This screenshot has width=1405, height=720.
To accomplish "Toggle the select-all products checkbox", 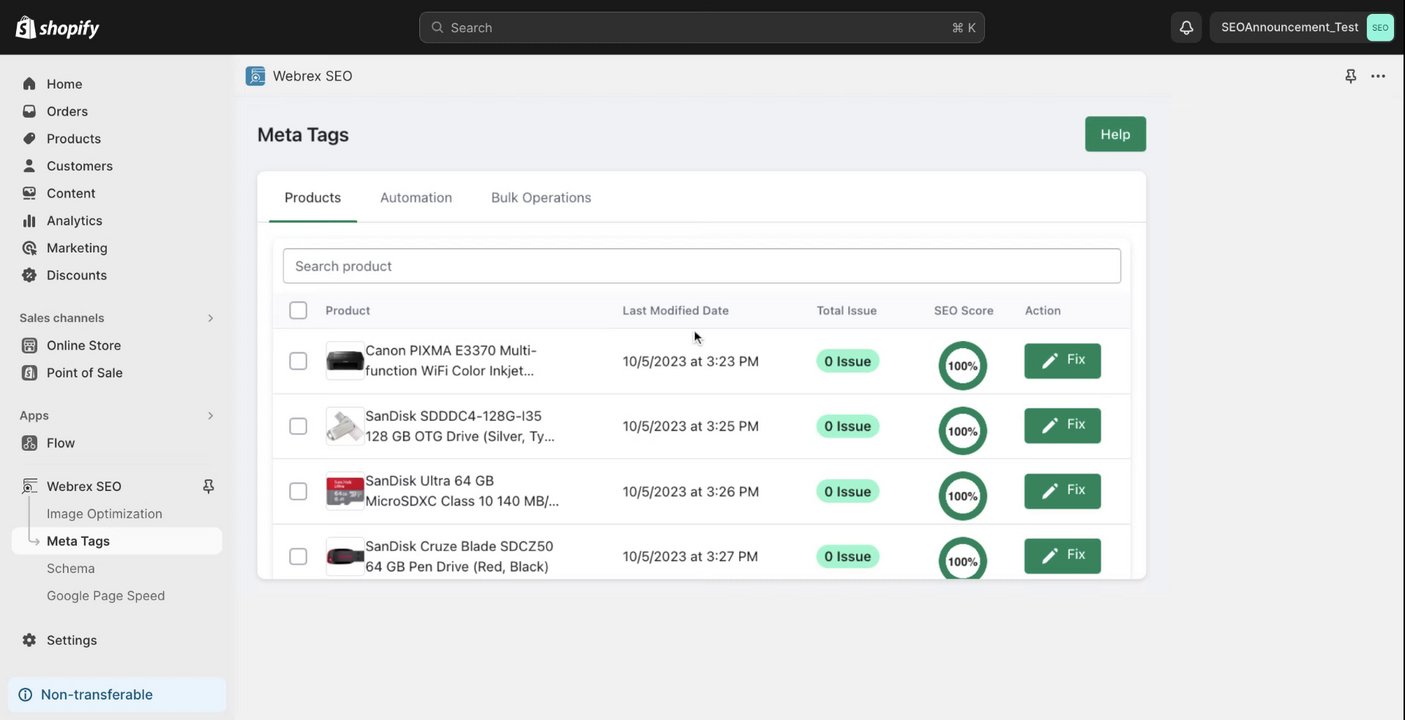I will pos(298,310).
